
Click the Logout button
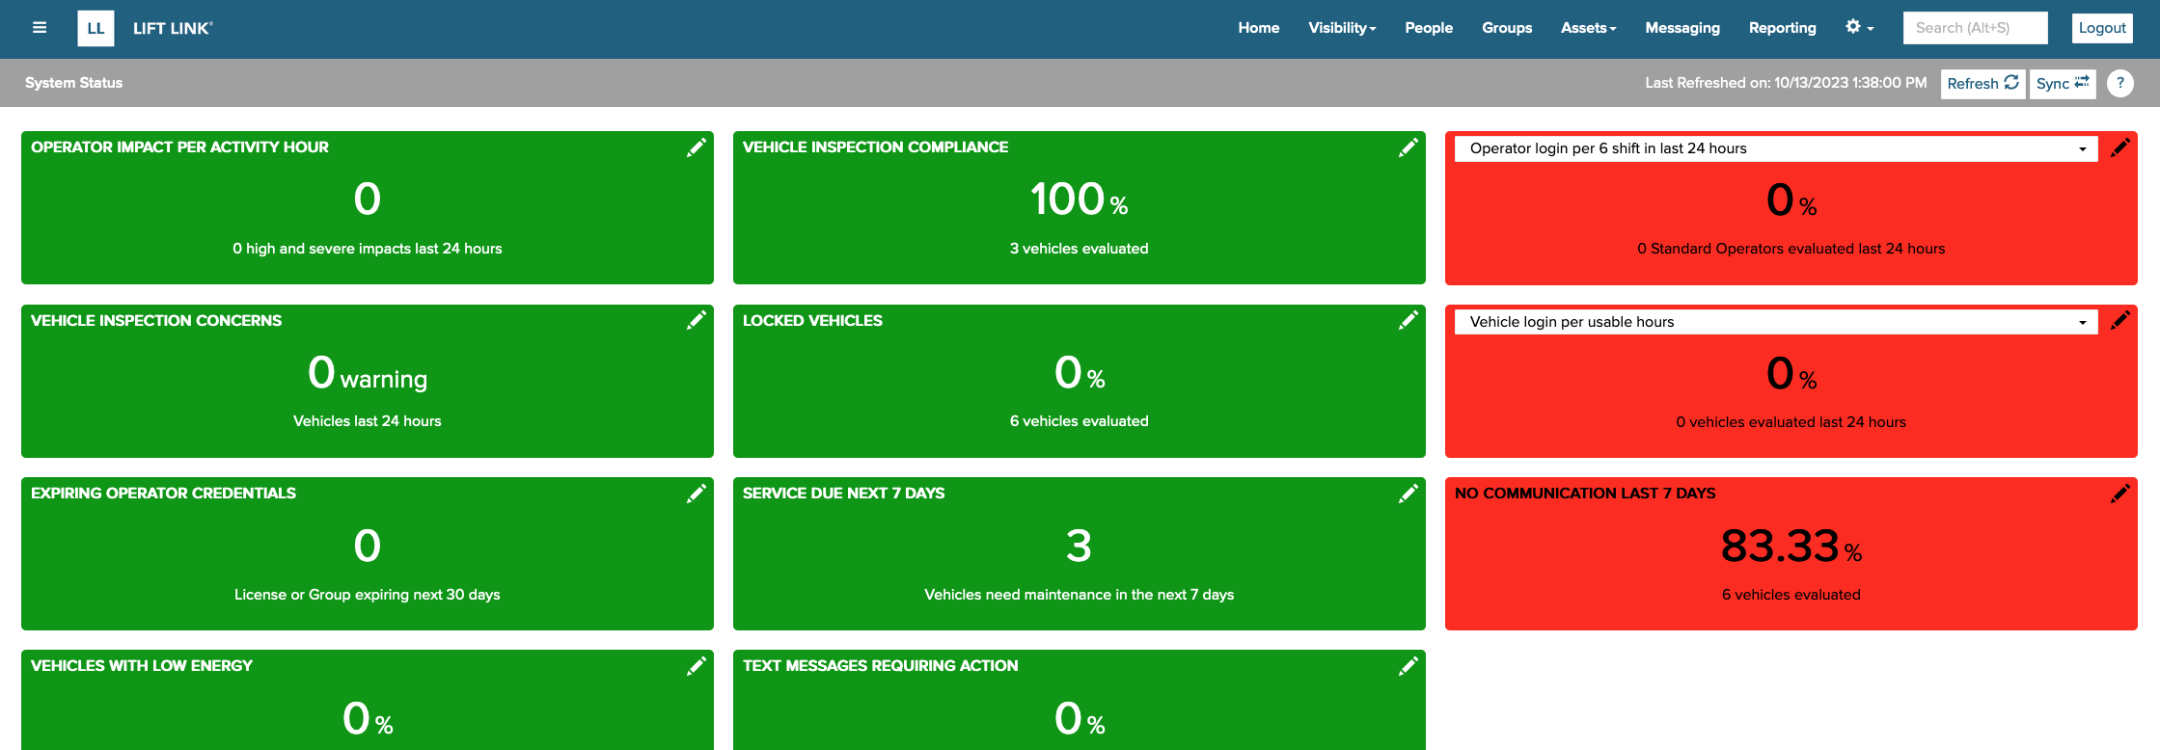tap(2102, 28)
